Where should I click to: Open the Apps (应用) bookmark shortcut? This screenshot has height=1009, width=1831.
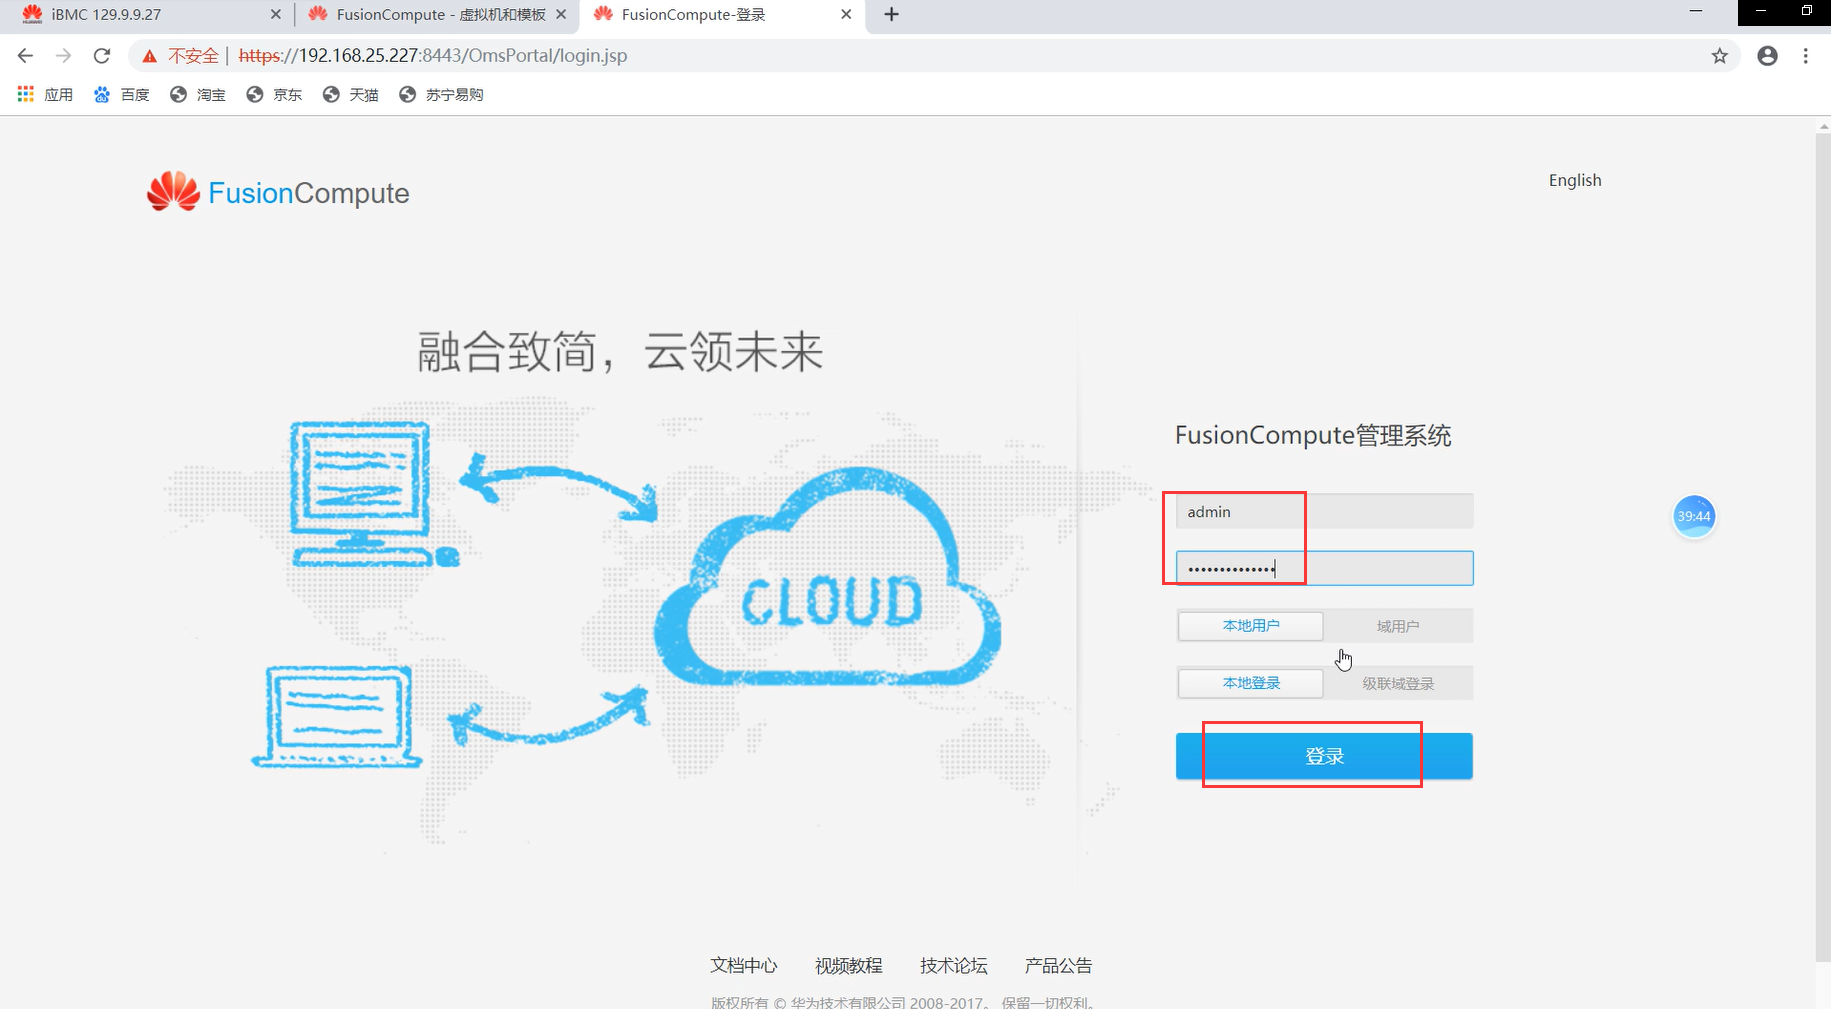[x=46, y=94]
